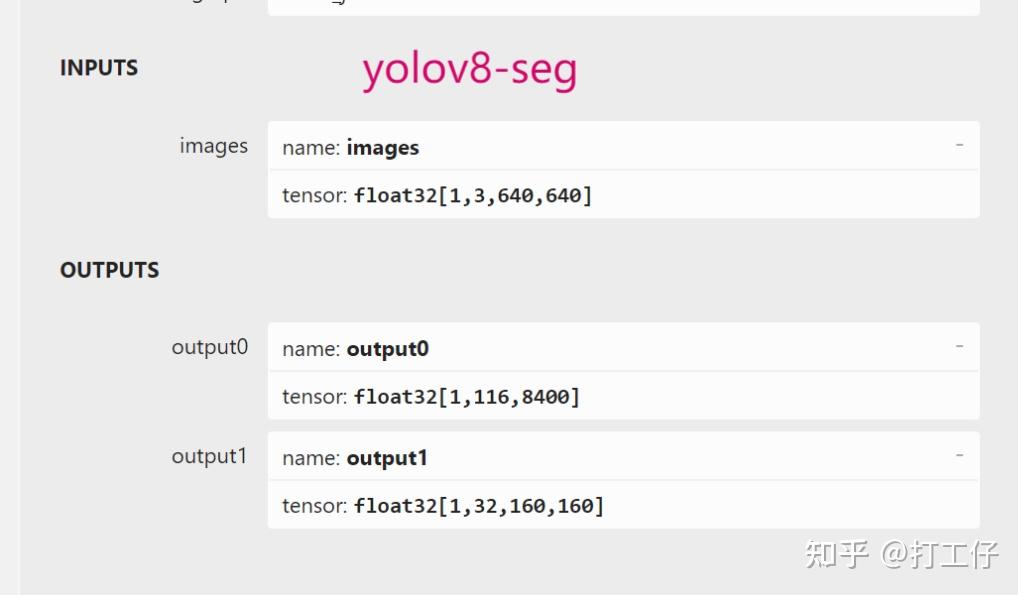Select tensor float32[1,32,160,160] value

[478, 506]
